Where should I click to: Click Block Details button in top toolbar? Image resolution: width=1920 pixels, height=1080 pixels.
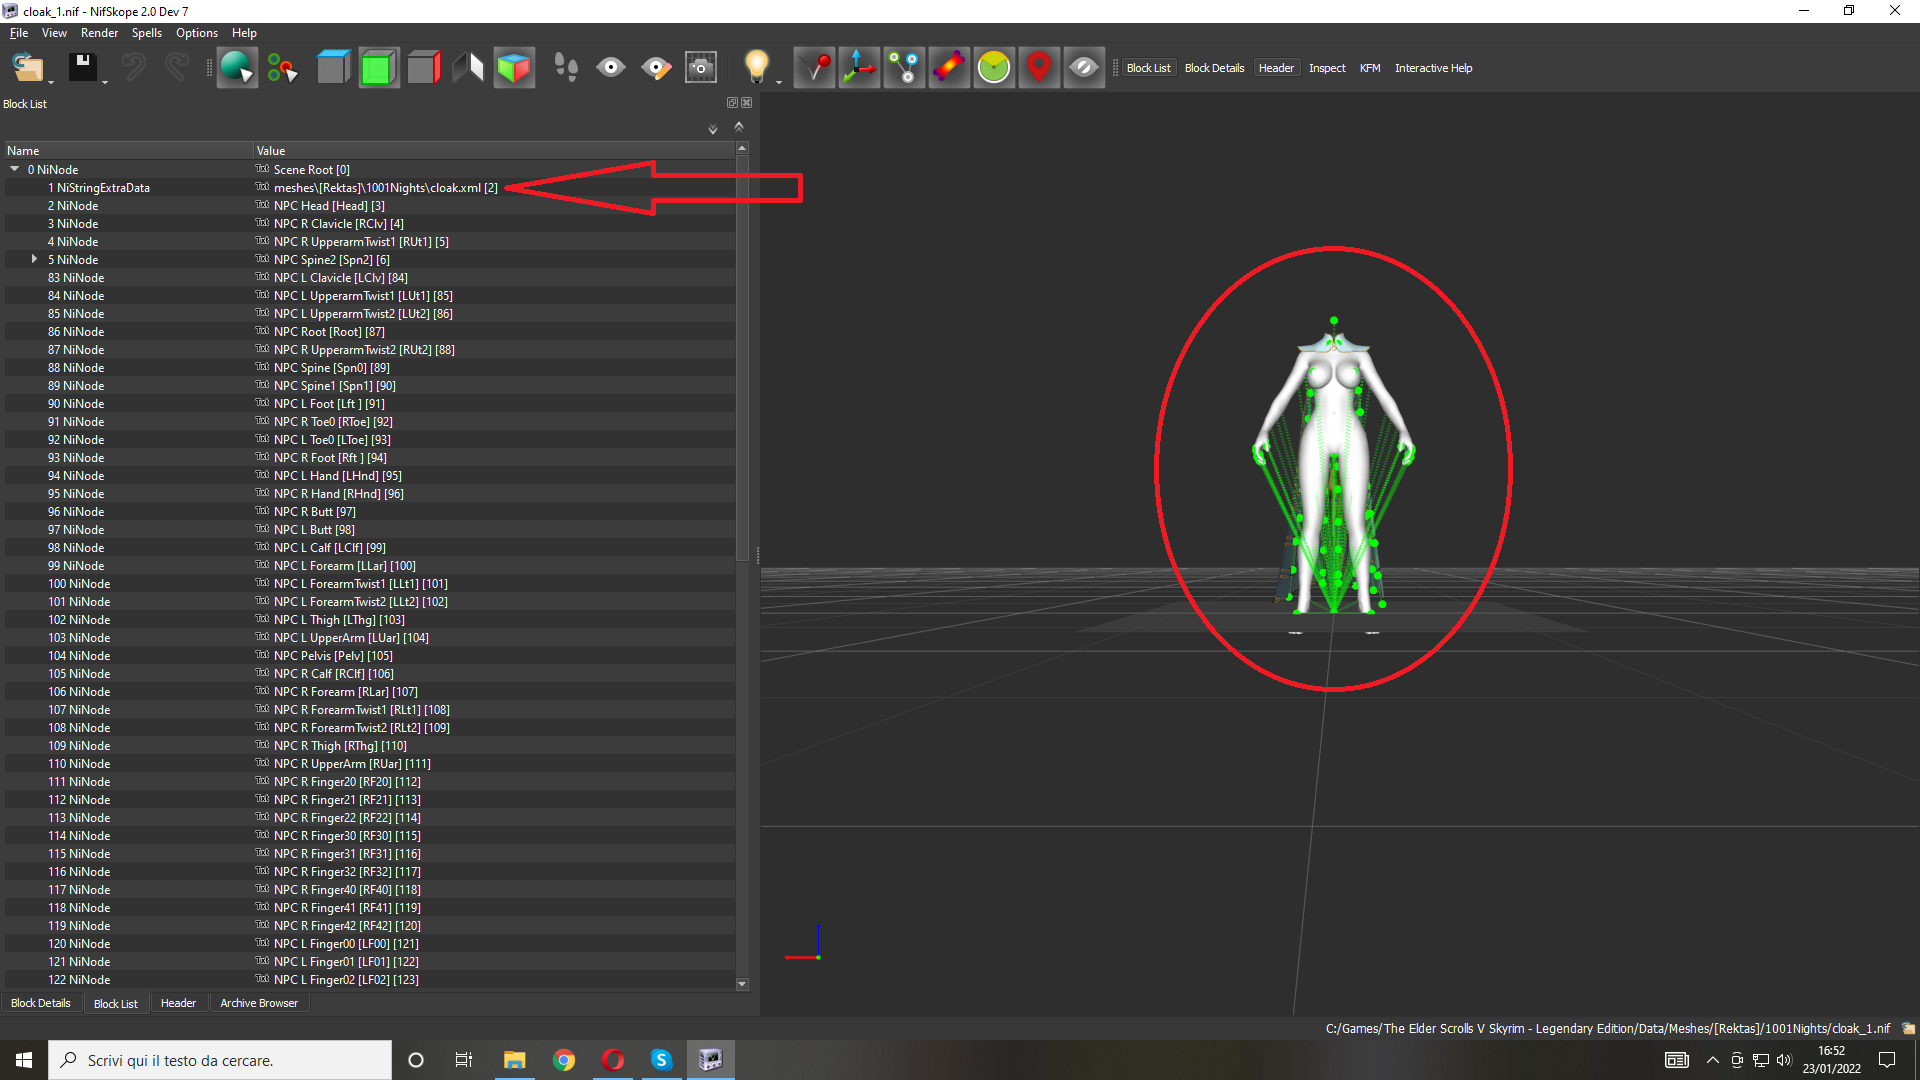click(1214, 68)
